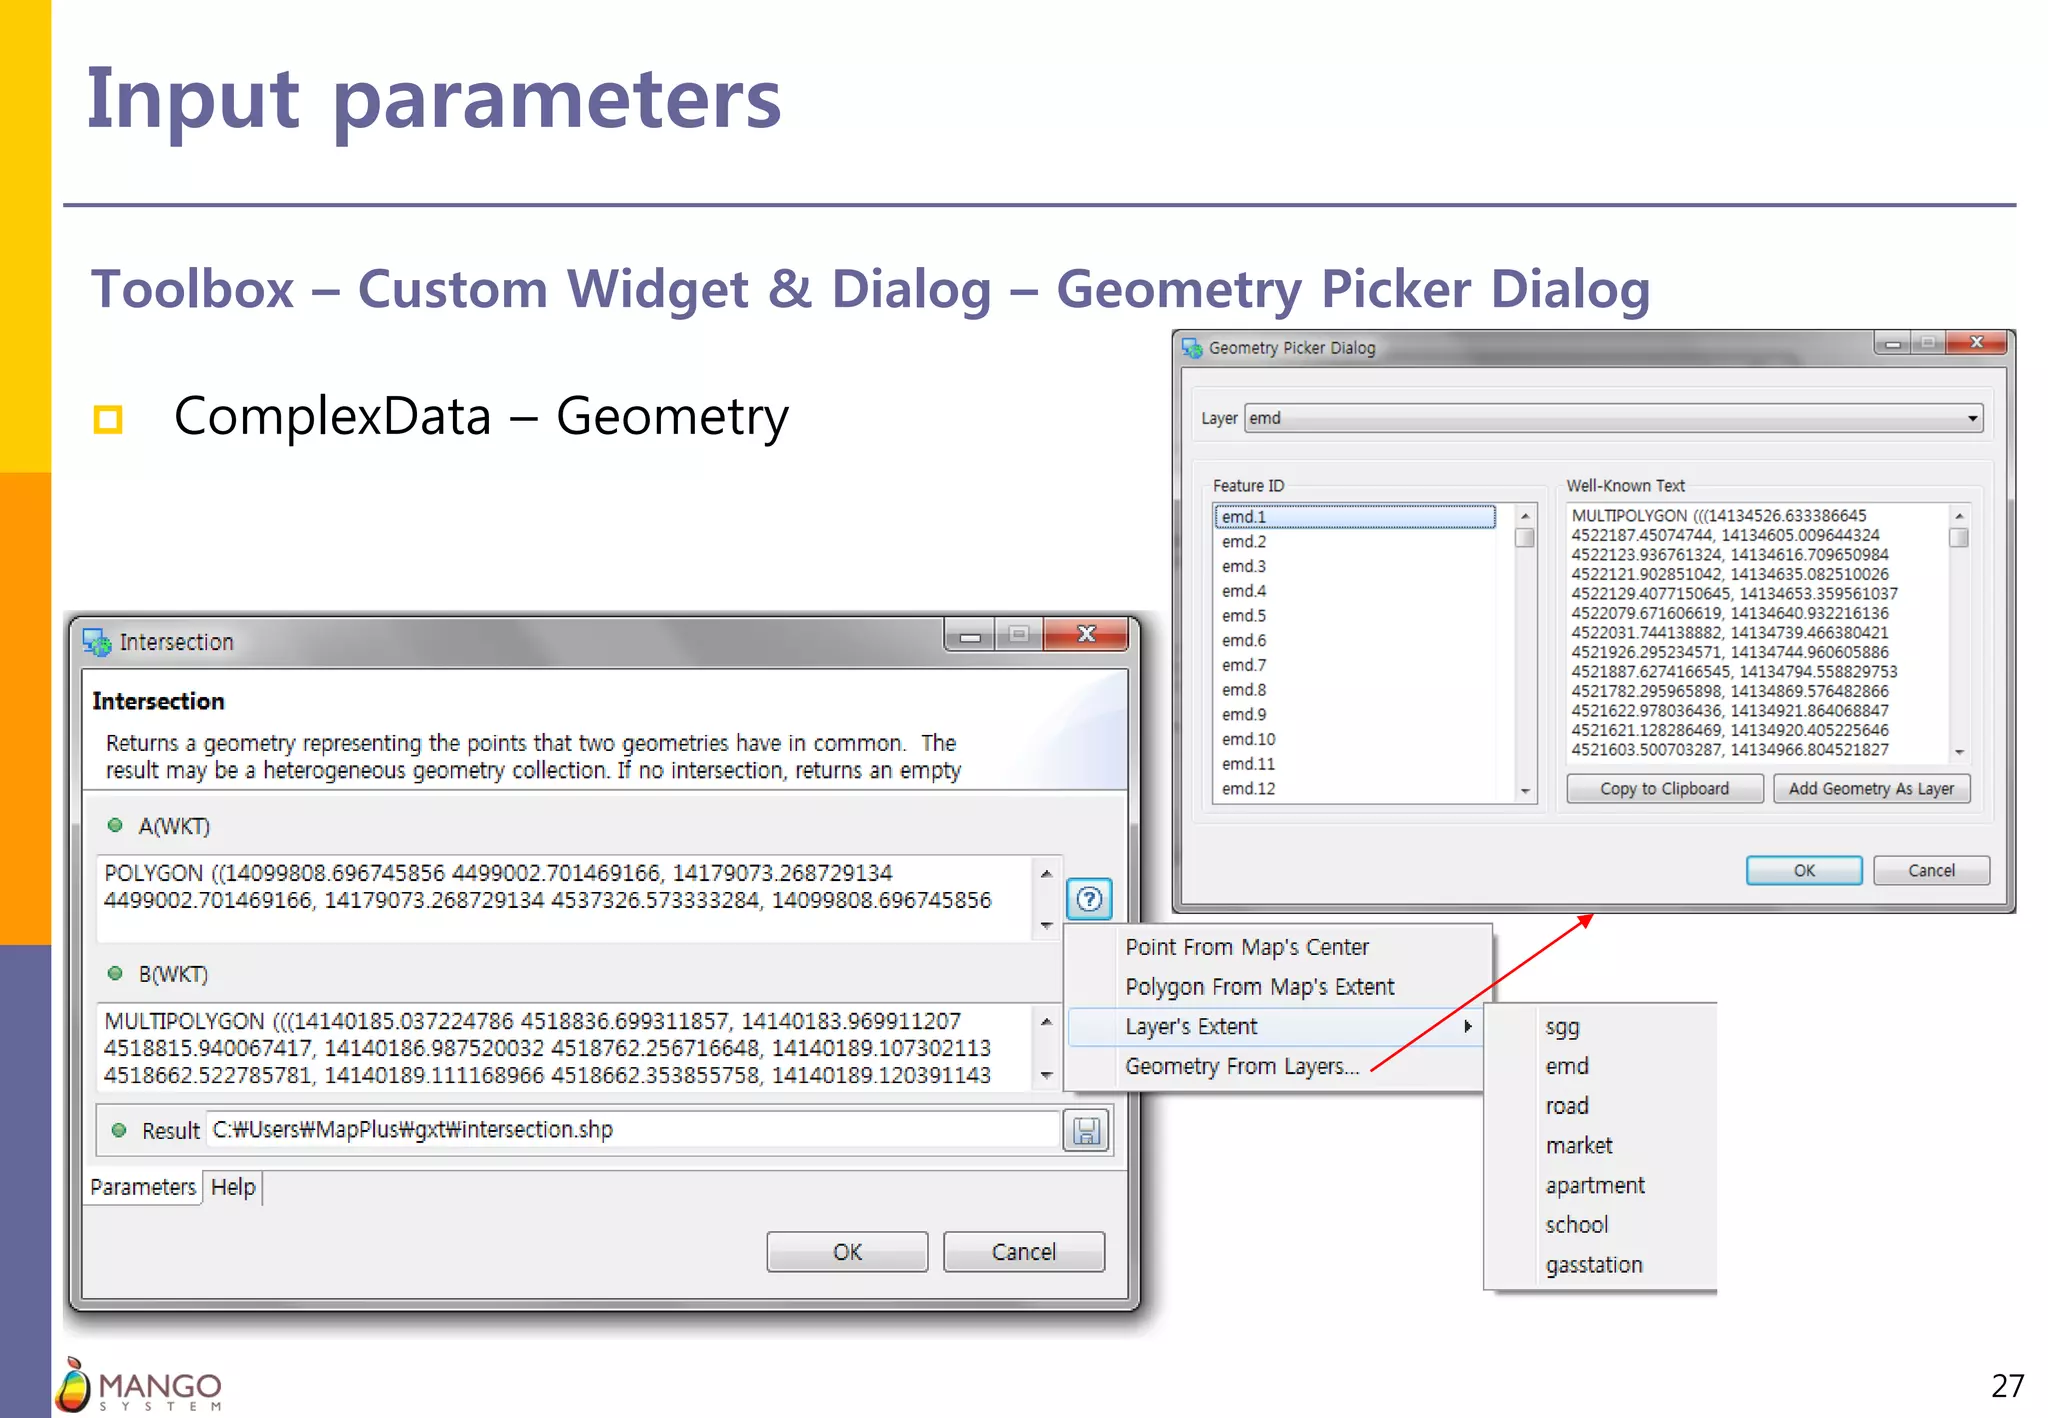Select feature emd.9 in list
The height and width of the screenshot is (1418, 2048).
(1355, 715)
